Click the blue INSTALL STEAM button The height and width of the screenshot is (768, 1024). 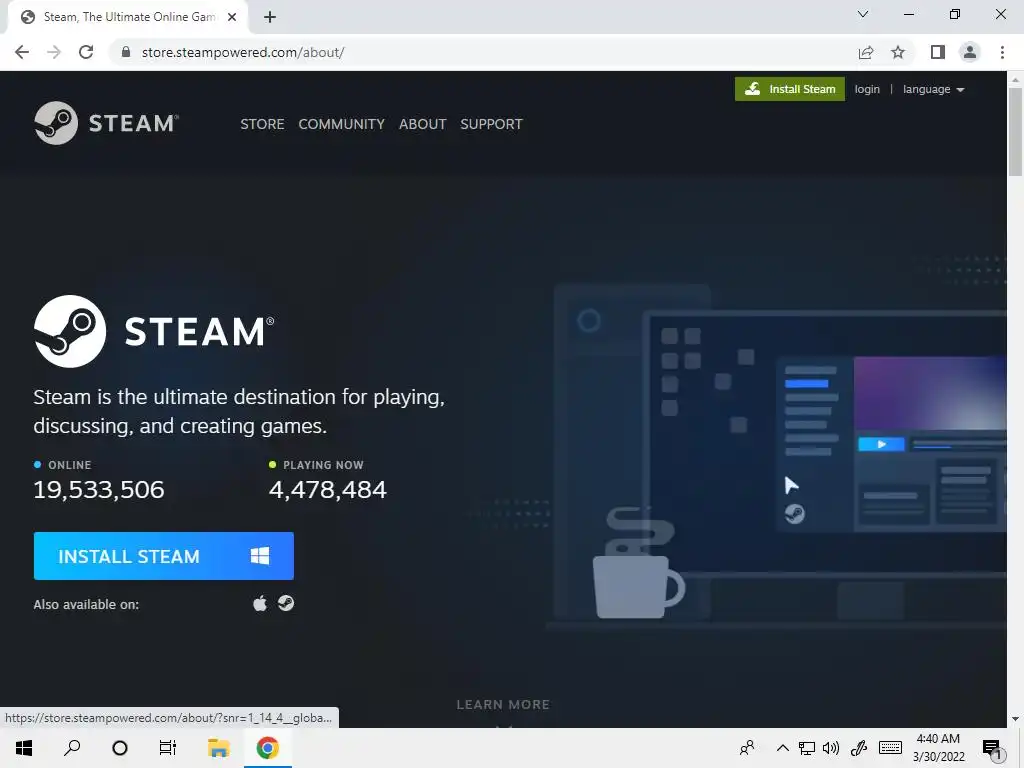point(163,556)
